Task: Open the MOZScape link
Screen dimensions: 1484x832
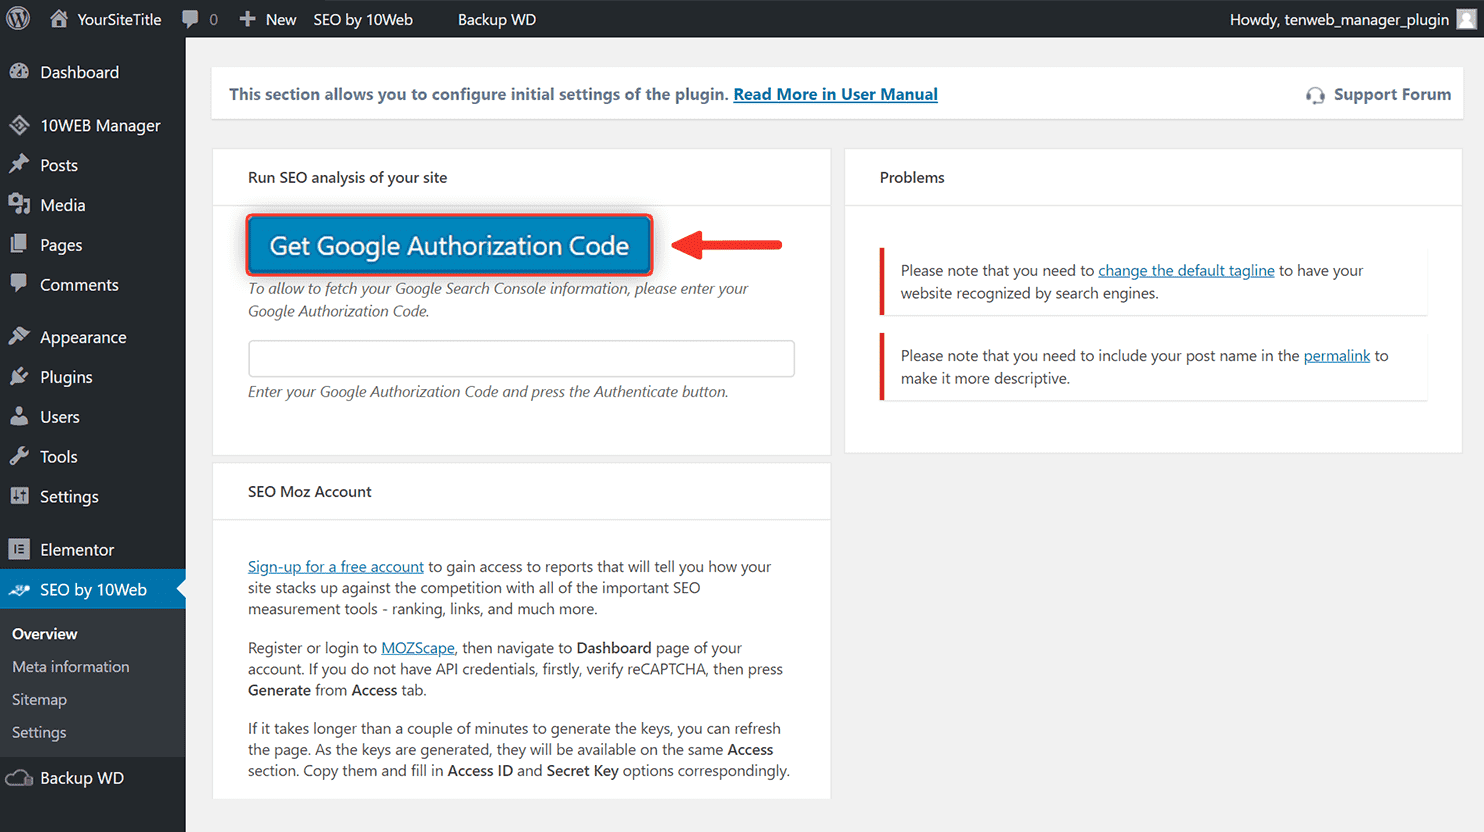Action: [x=418, y=648]
